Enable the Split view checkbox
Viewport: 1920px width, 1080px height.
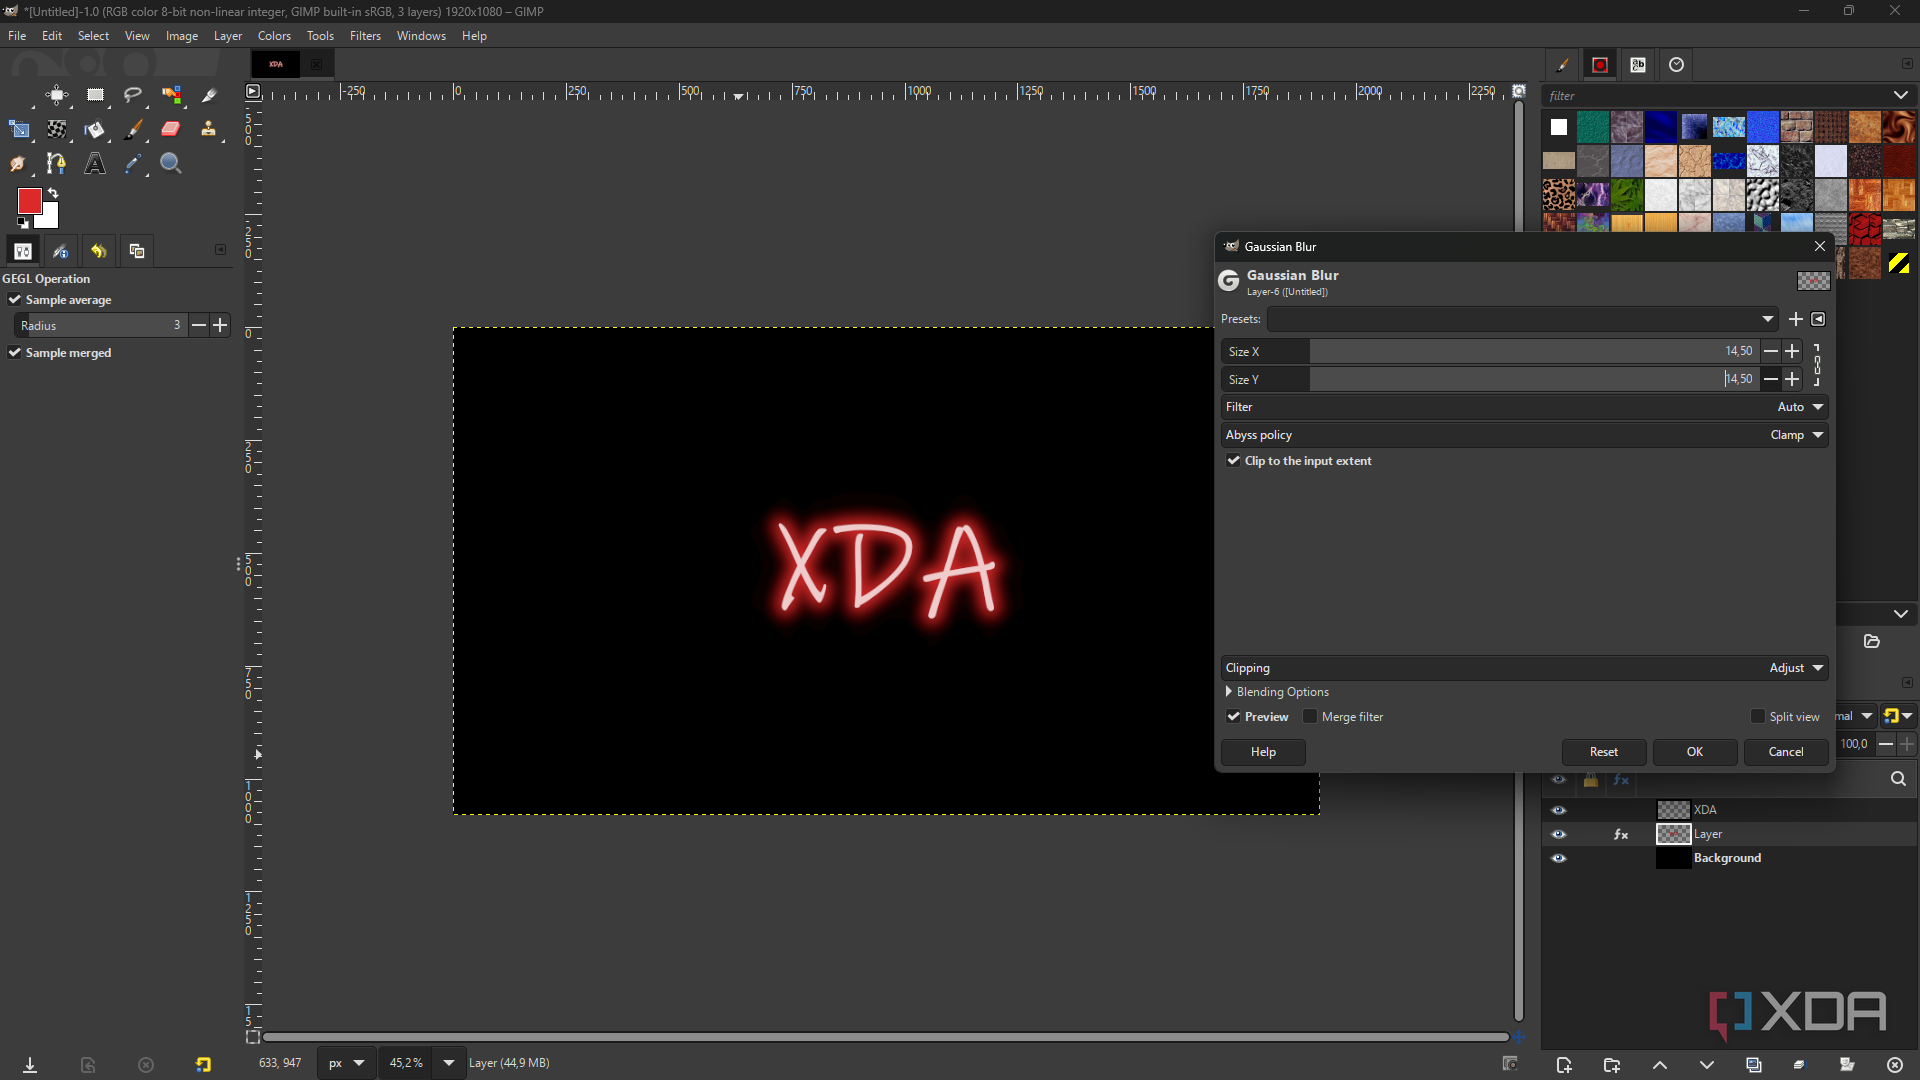pos(1758,717)
